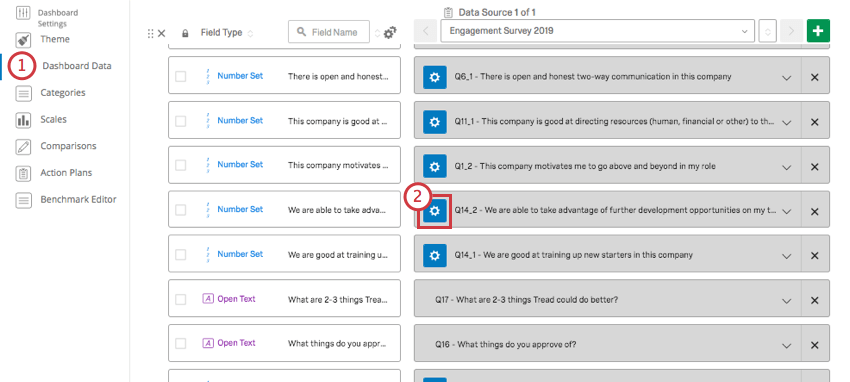Remove the Q11_1 field mapping
The image size is (850, 382).
(x=814, y=122)
